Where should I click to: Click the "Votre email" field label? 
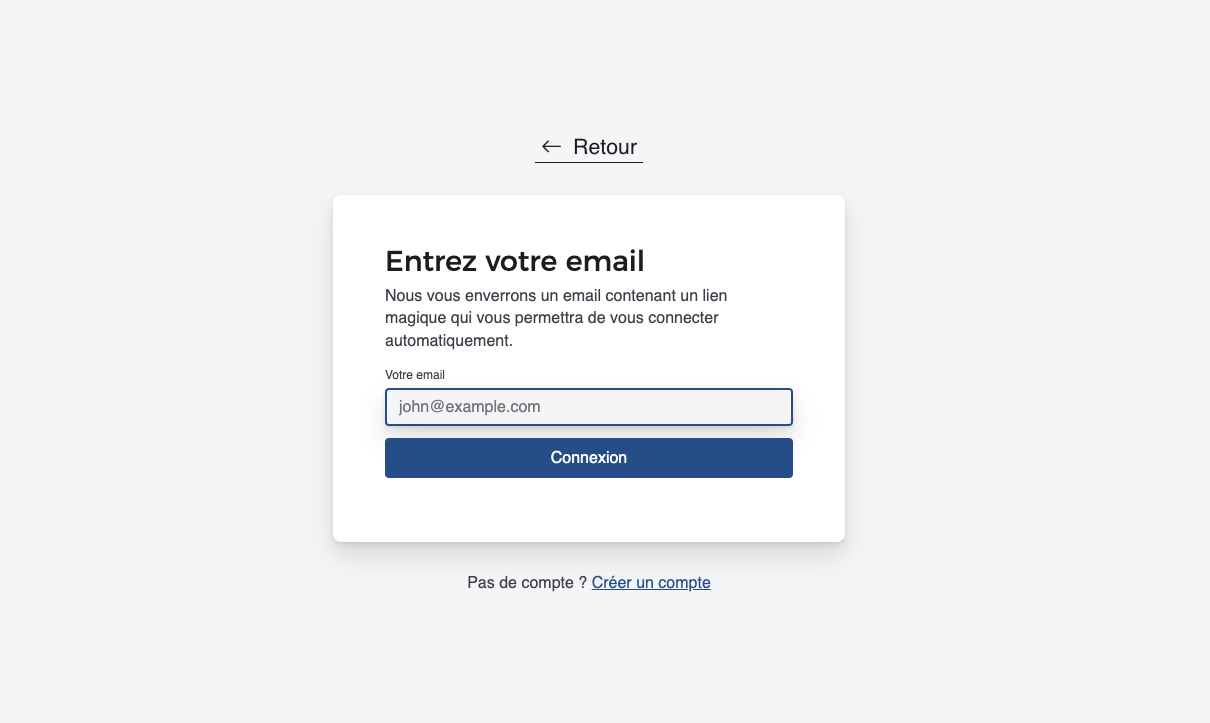tap(415, 375)
